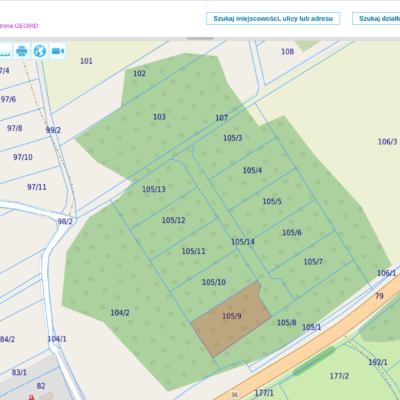
Task: Click the print map icon
Action: point(22,51)
